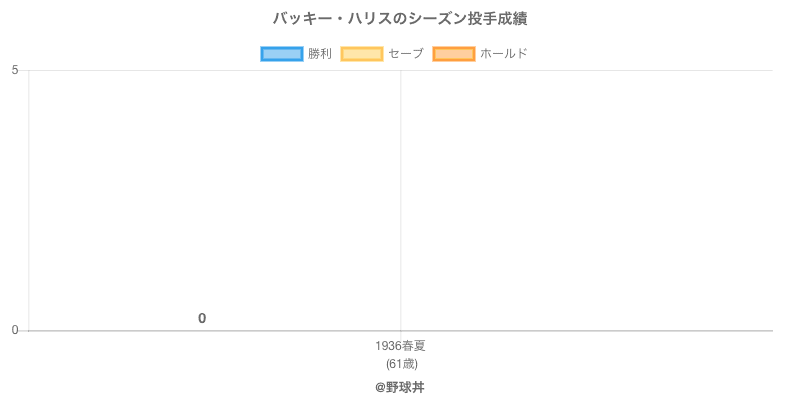Click the y-axis label 5

pyautogui.click(x=15, y=70)
